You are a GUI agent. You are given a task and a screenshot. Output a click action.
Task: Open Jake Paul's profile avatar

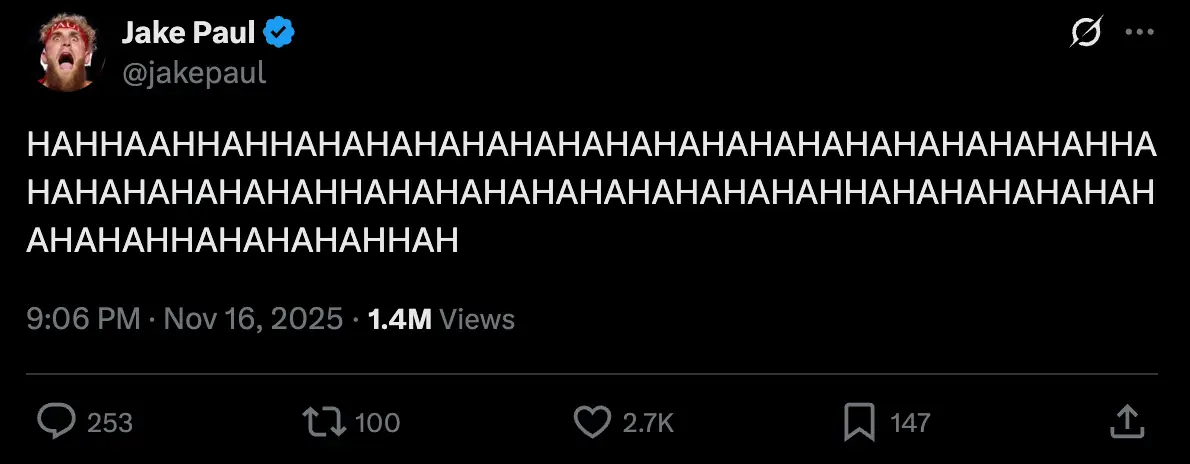tap(68, 52)
